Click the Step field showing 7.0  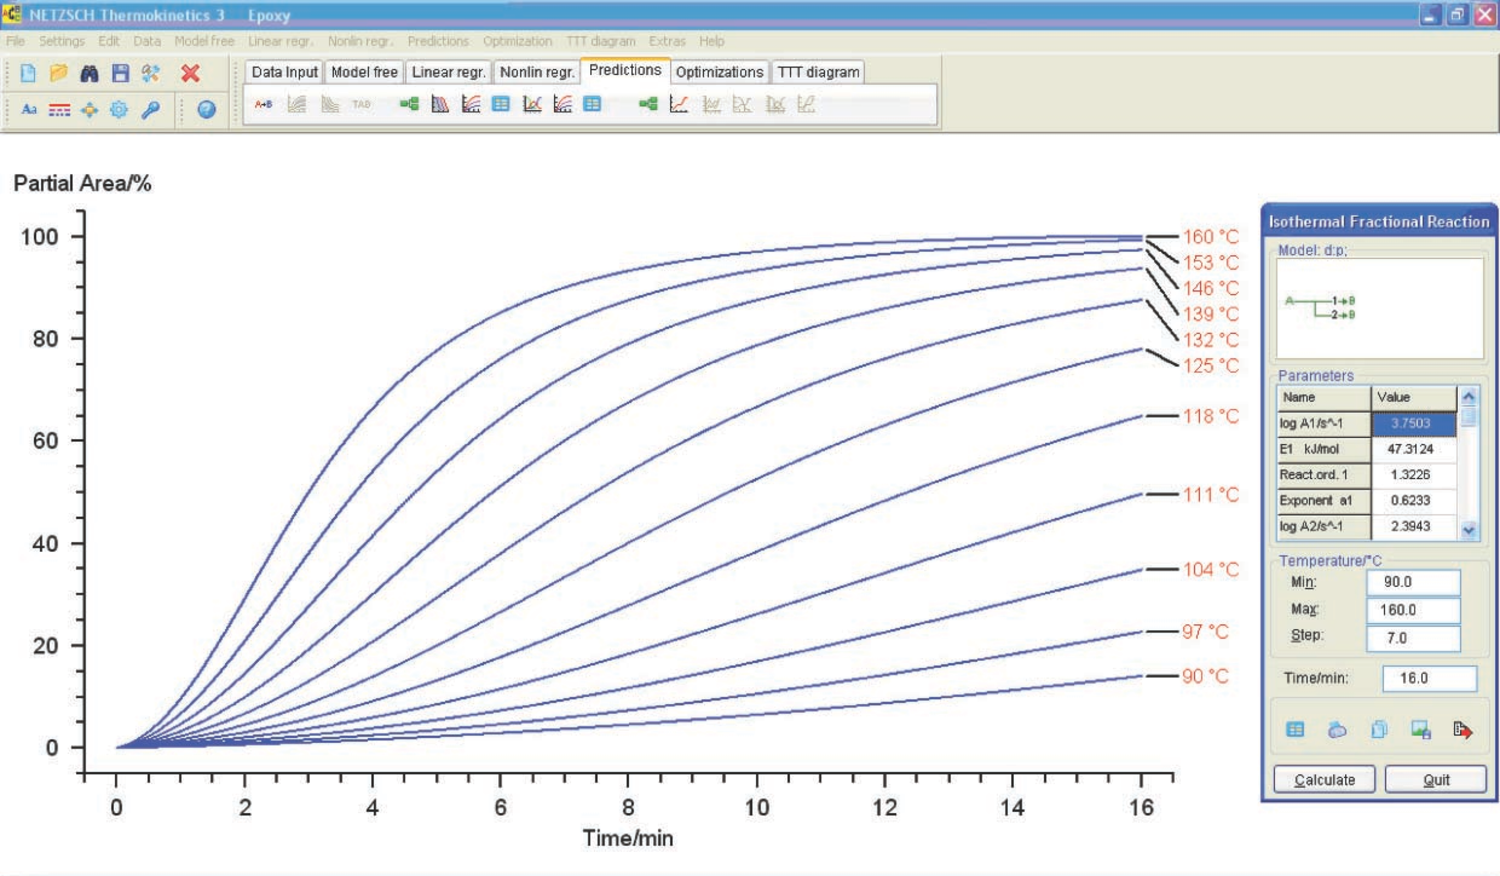[1413, 638]
